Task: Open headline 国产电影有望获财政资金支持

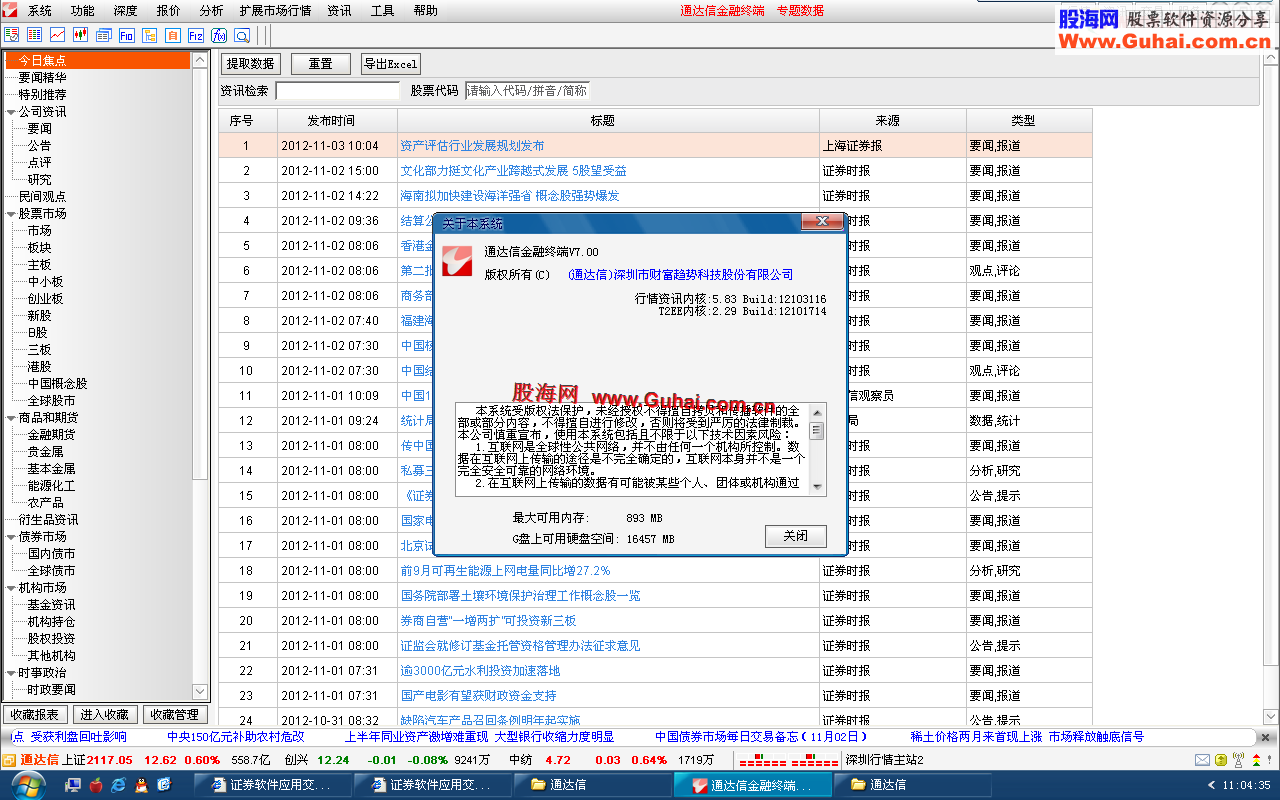Action: [x=478, y=696]
